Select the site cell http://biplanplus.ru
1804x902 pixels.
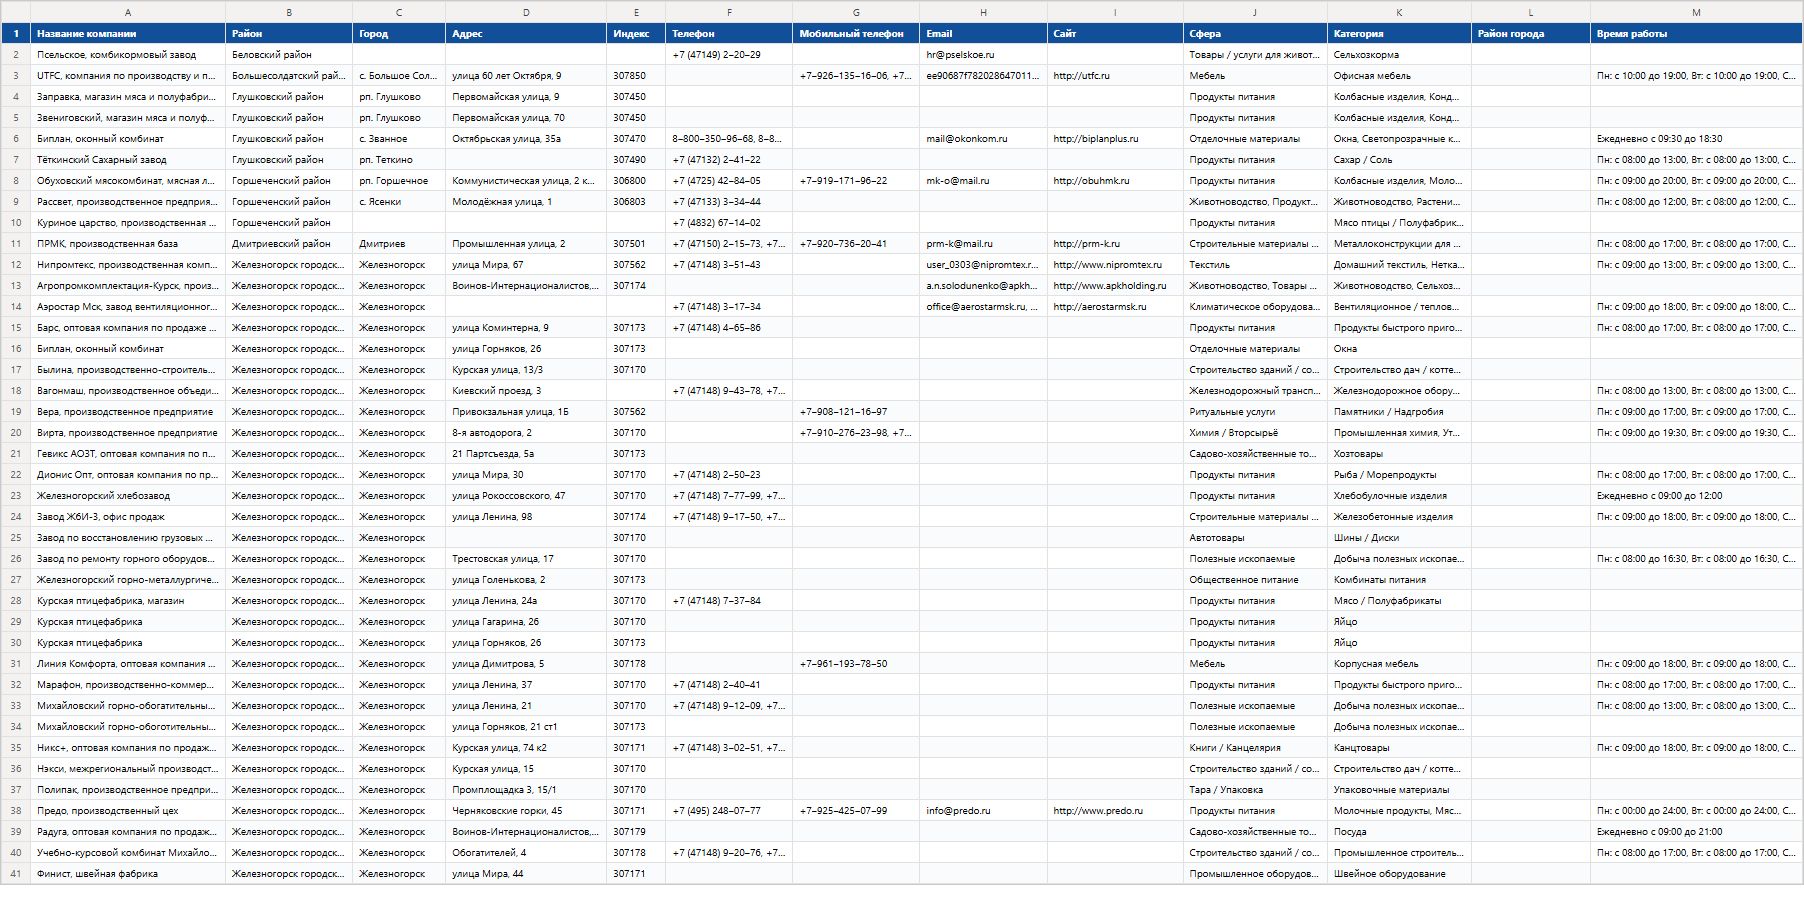pos(1115,139)
